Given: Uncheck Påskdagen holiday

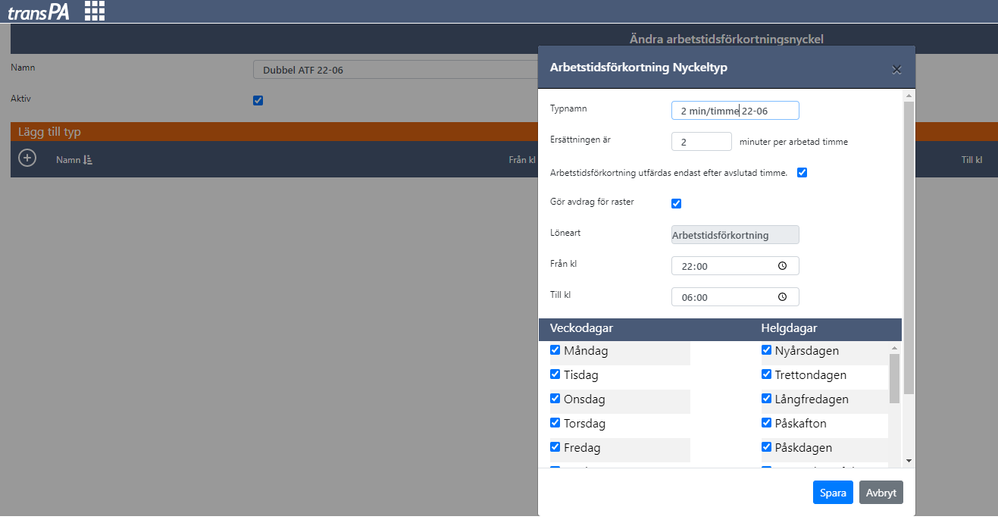Looking at the screenshot, I should tap(766, 447).
